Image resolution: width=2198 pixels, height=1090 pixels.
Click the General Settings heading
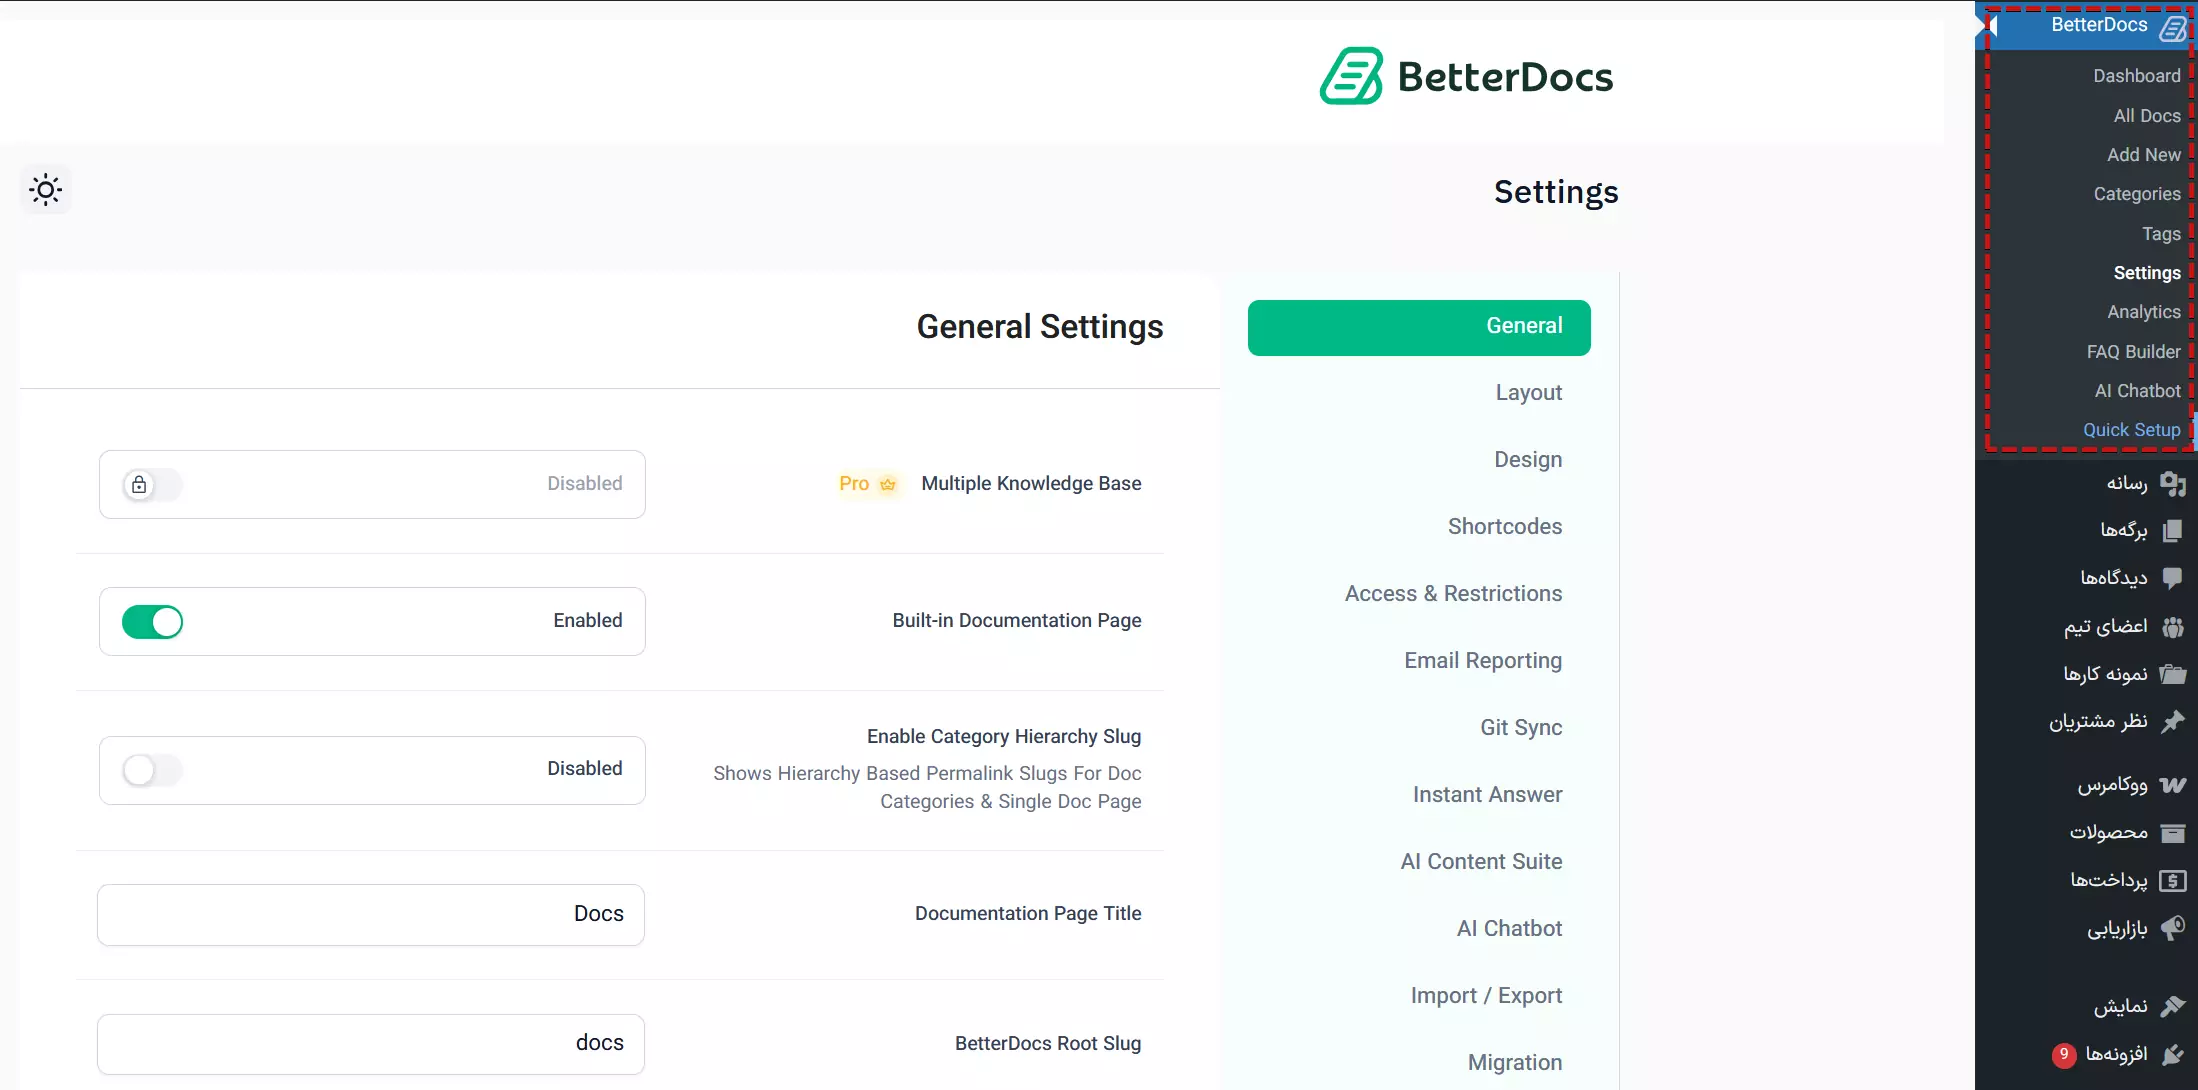1040,327
